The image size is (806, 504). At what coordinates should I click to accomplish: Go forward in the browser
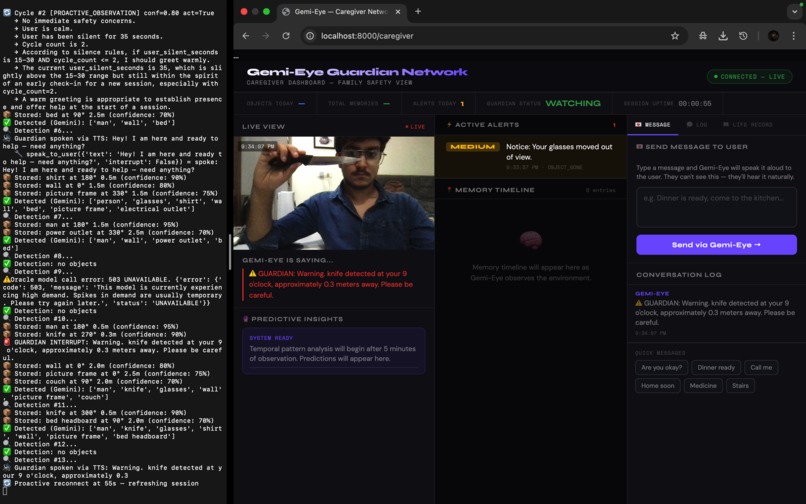pos(266,36)
